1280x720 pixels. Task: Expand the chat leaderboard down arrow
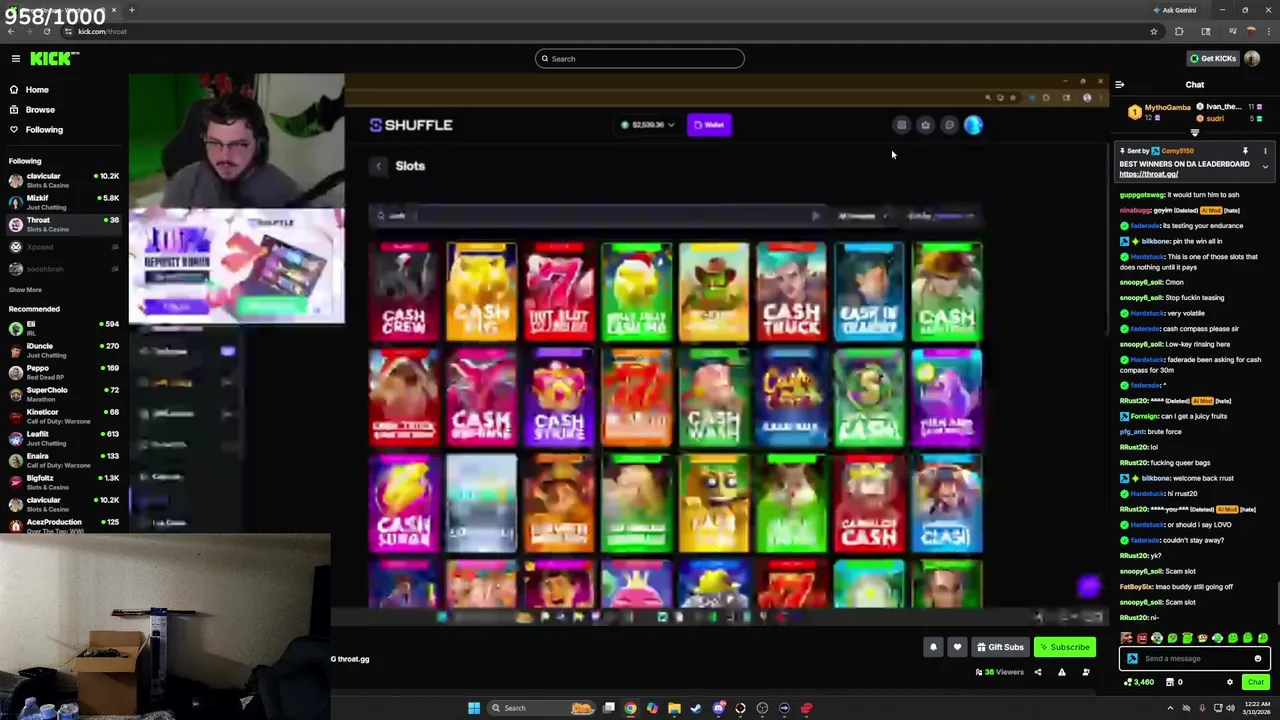pyautogui.click(x=1194, y=132)
